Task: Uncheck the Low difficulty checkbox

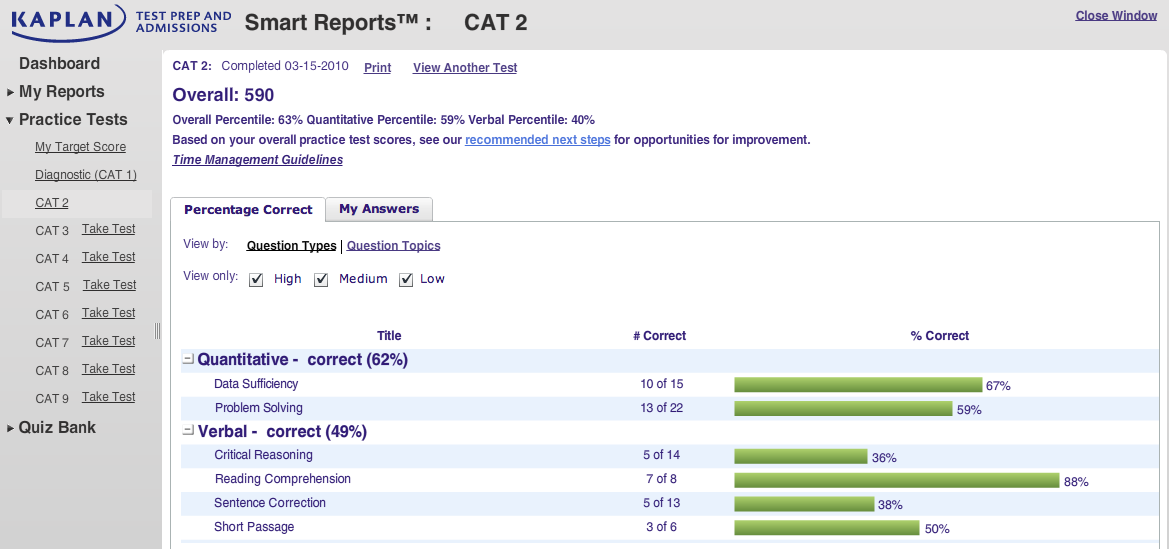Action: click(406, 280)
